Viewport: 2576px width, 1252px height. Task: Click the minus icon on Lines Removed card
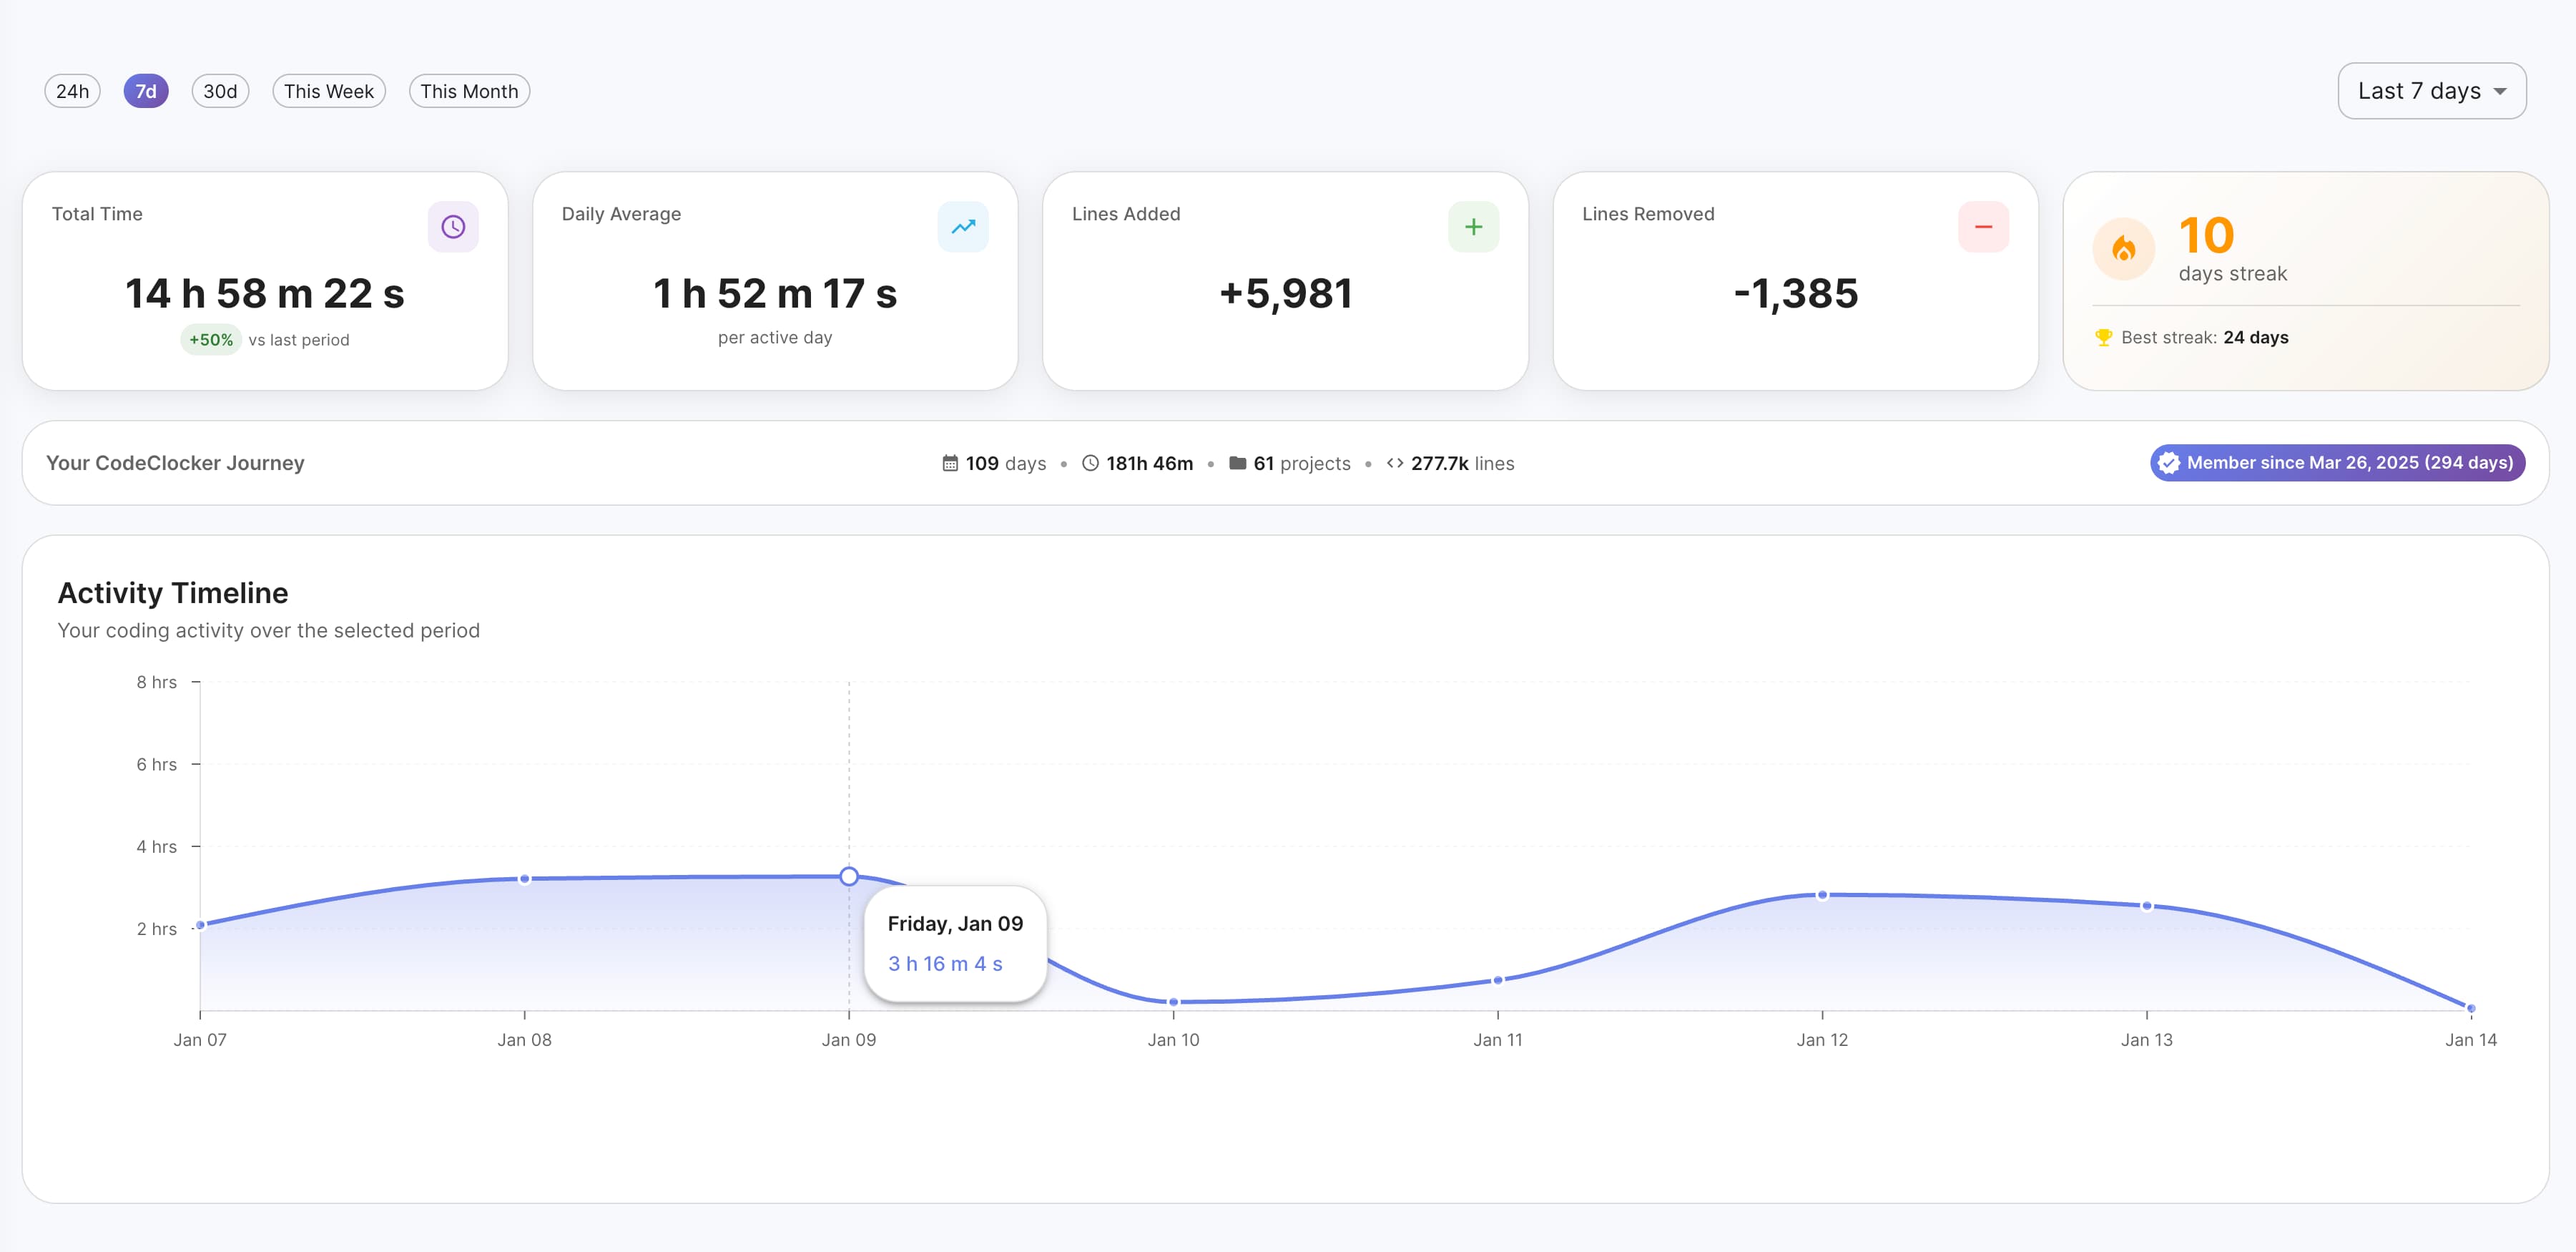click(x=1983, y=226)
